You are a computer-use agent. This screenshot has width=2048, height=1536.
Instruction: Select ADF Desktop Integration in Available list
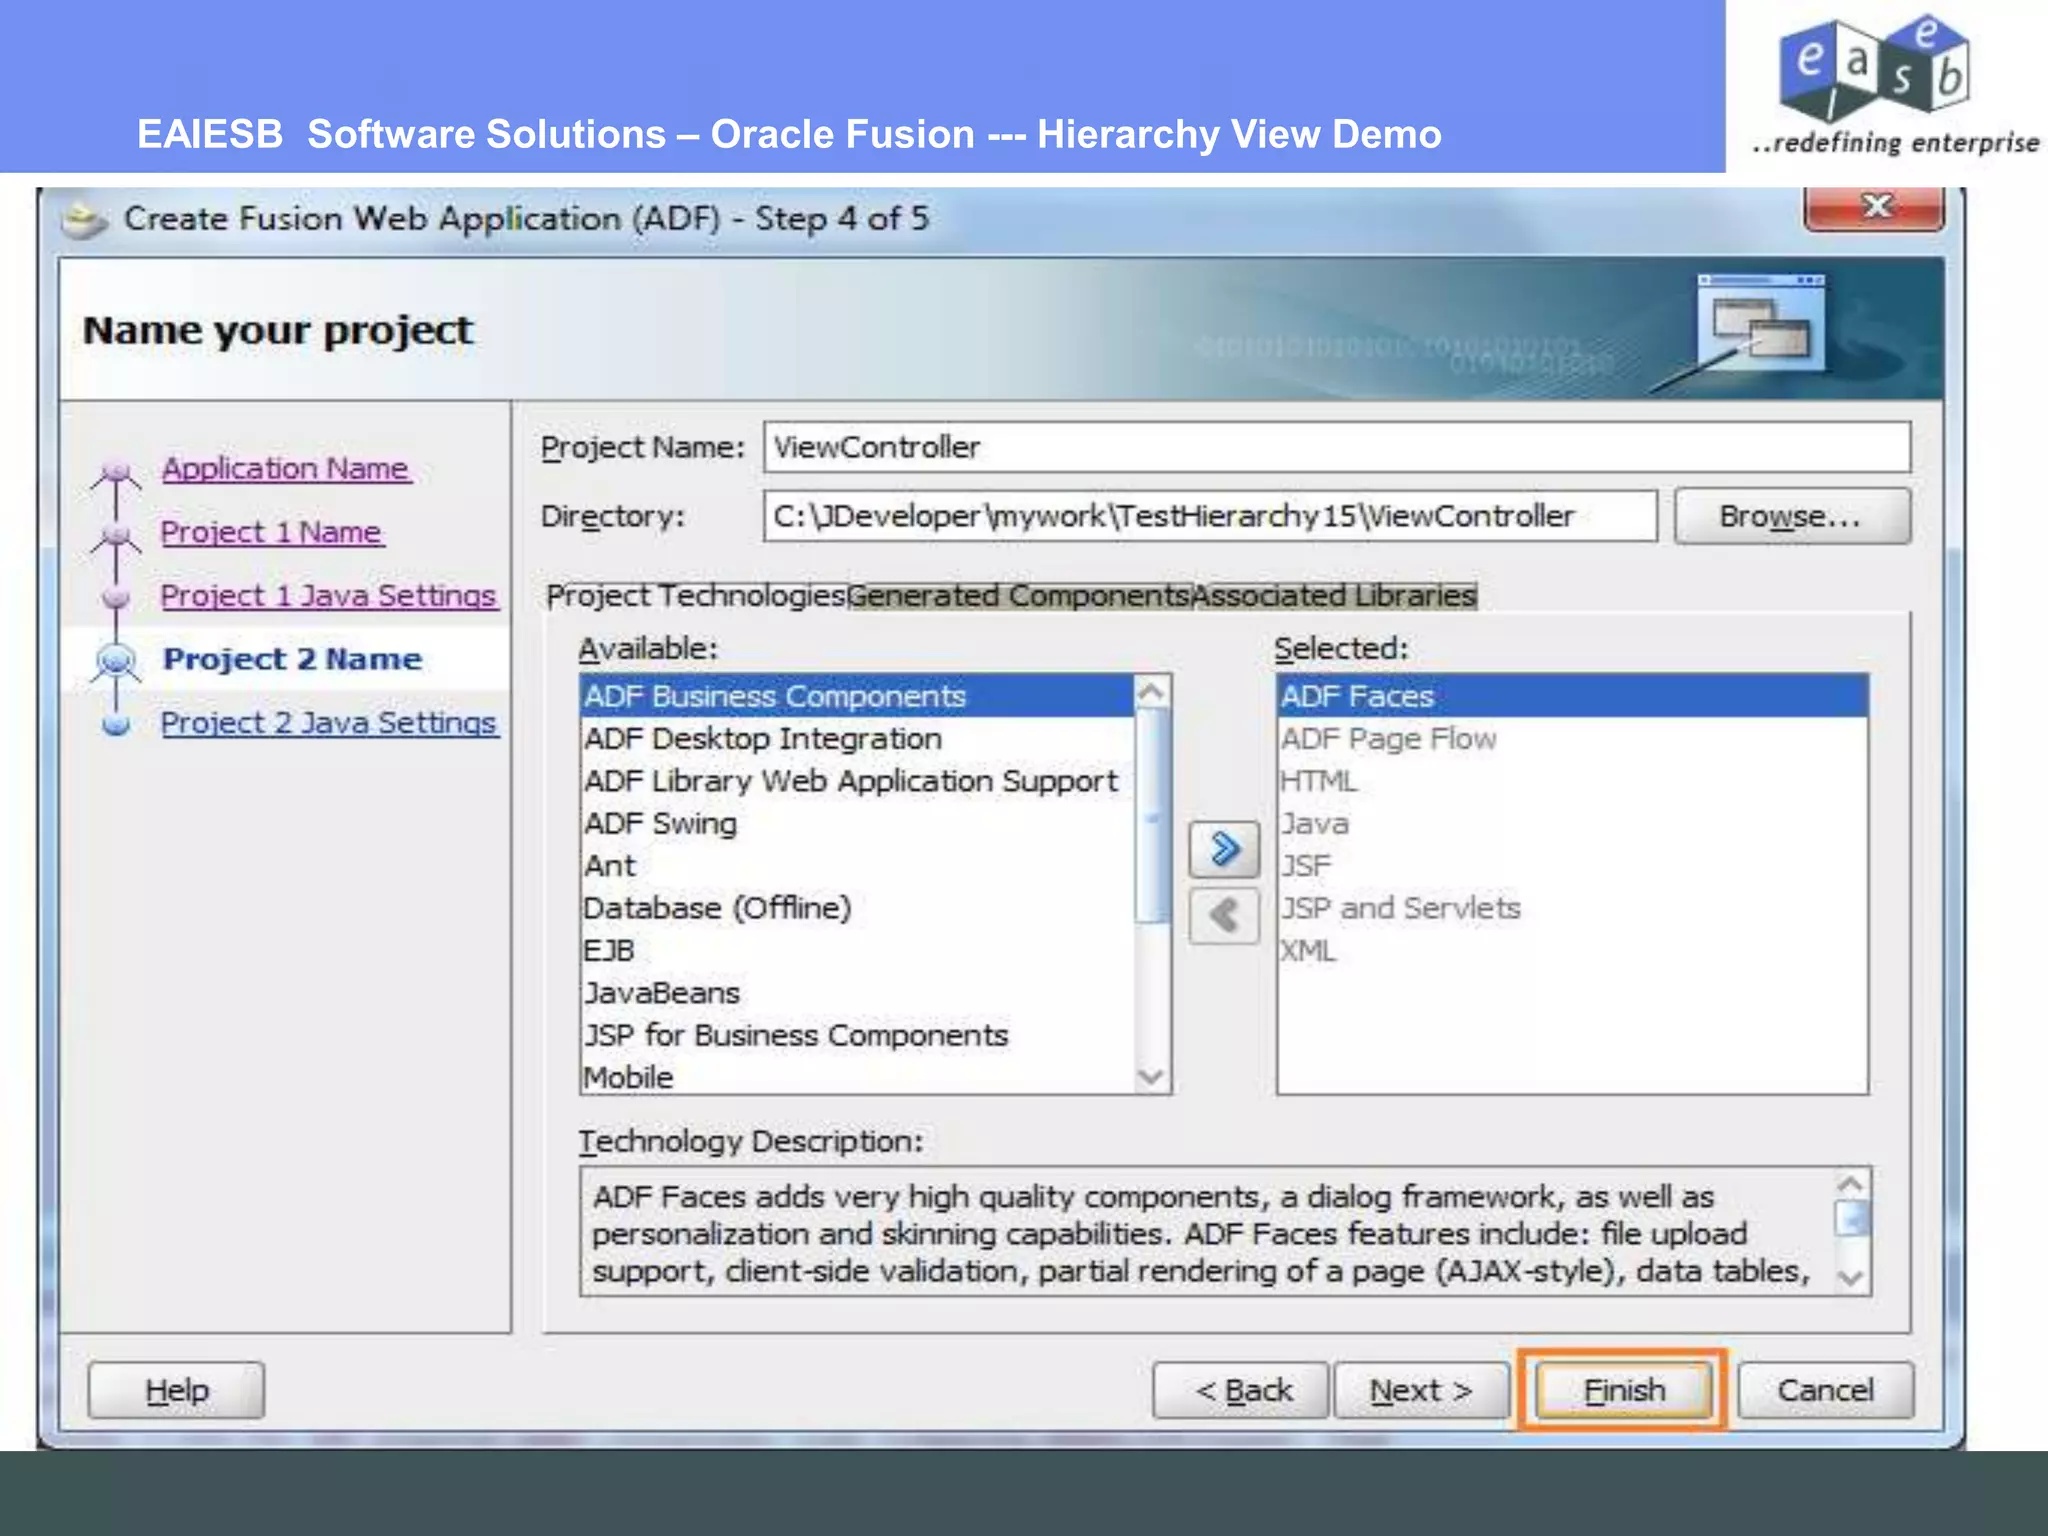857,739
